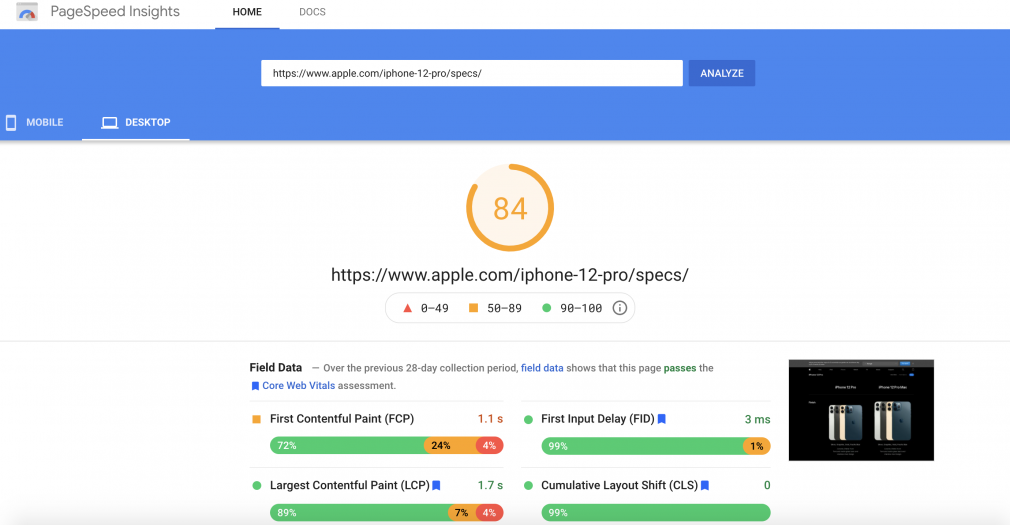Click the PageSpeed Insights logo icon

(27, 12)
